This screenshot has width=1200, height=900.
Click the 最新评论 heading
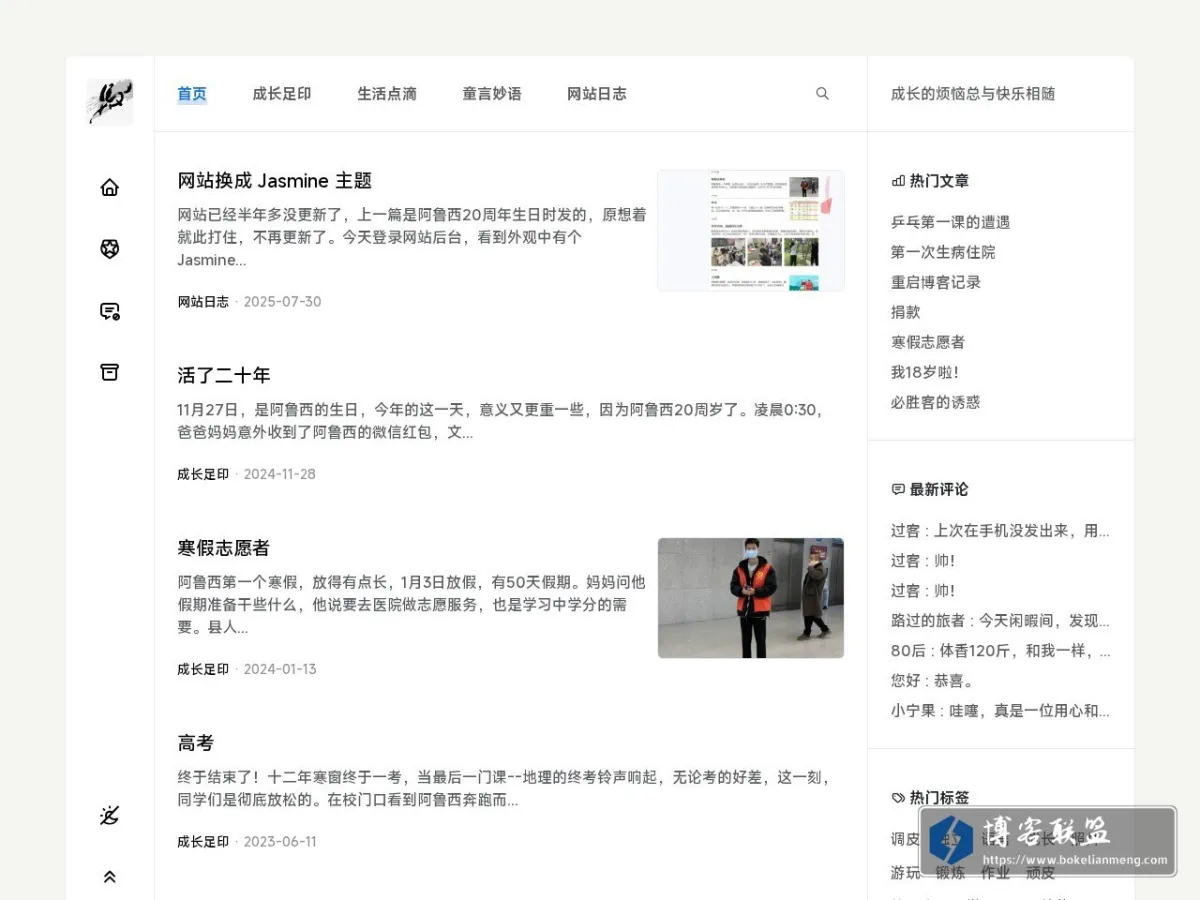tap(930, 489)
